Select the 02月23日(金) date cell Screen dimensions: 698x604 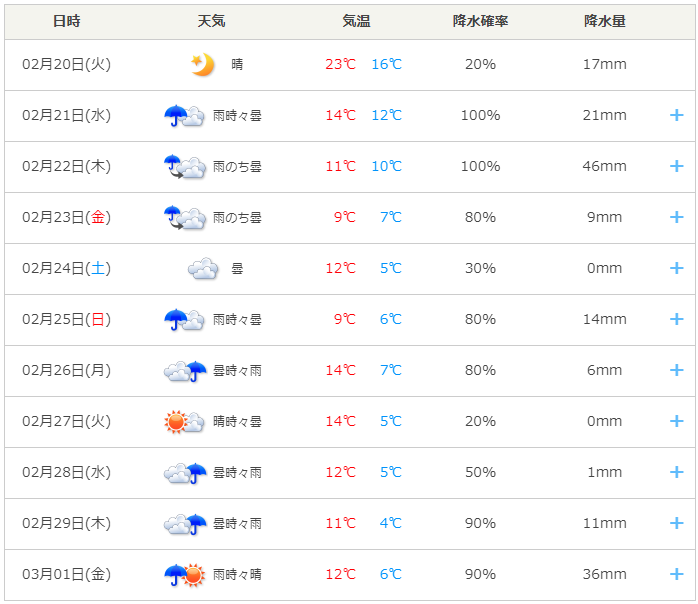click(66, 217)
